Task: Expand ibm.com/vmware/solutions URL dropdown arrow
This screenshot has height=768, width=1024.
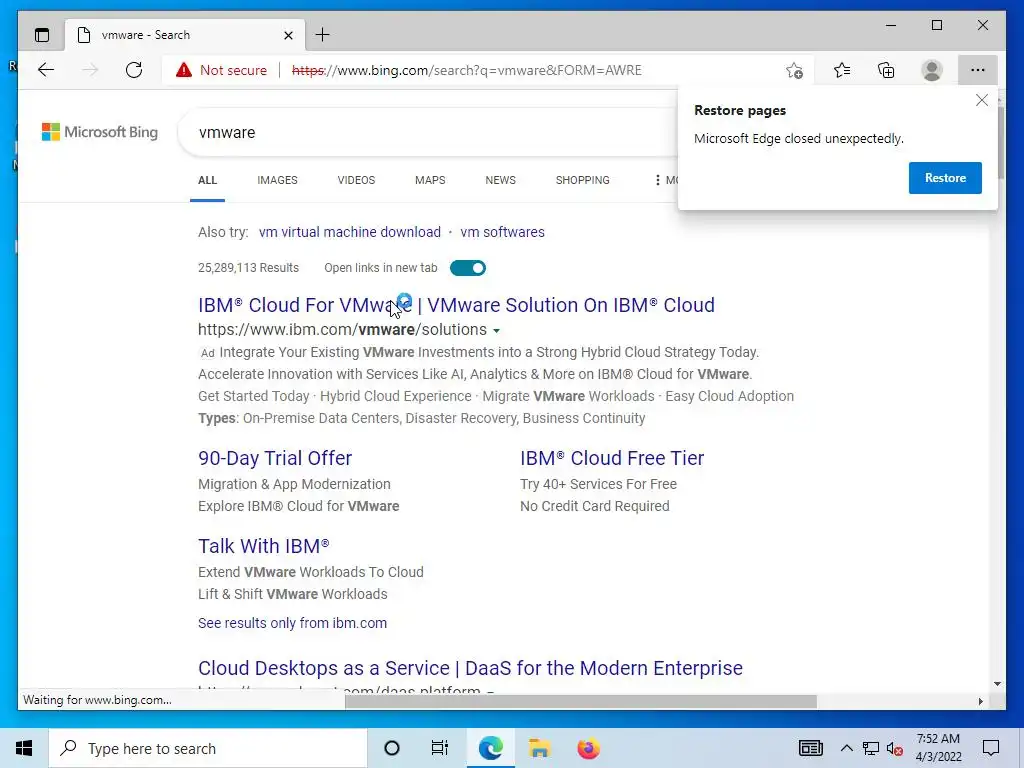Action: (x=496, y=331)
